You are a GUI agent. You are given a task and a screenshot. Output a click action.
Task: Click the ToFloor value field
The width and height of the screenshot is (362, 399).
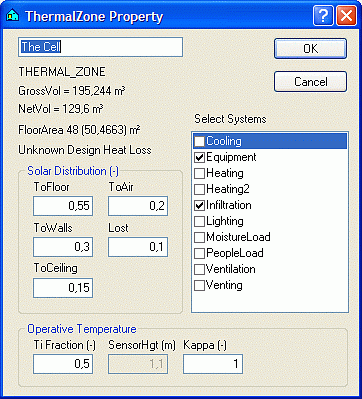tap(63, 206)
